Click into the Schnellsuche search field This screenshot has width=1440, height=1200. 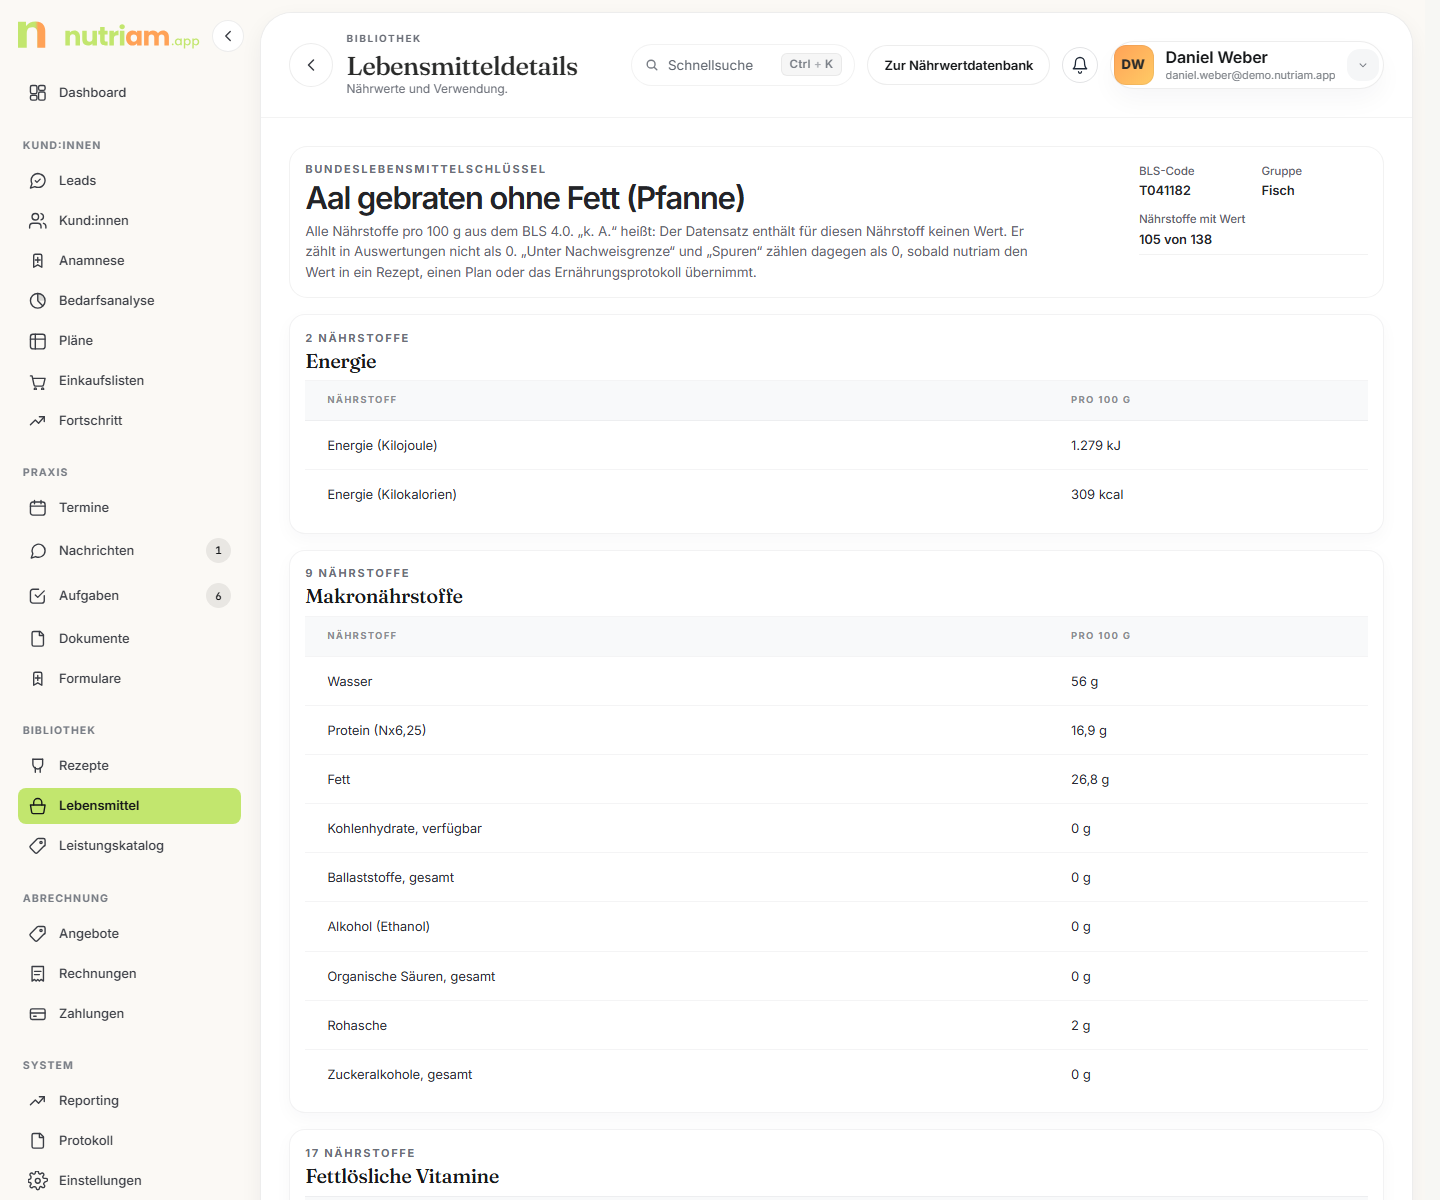742,65
